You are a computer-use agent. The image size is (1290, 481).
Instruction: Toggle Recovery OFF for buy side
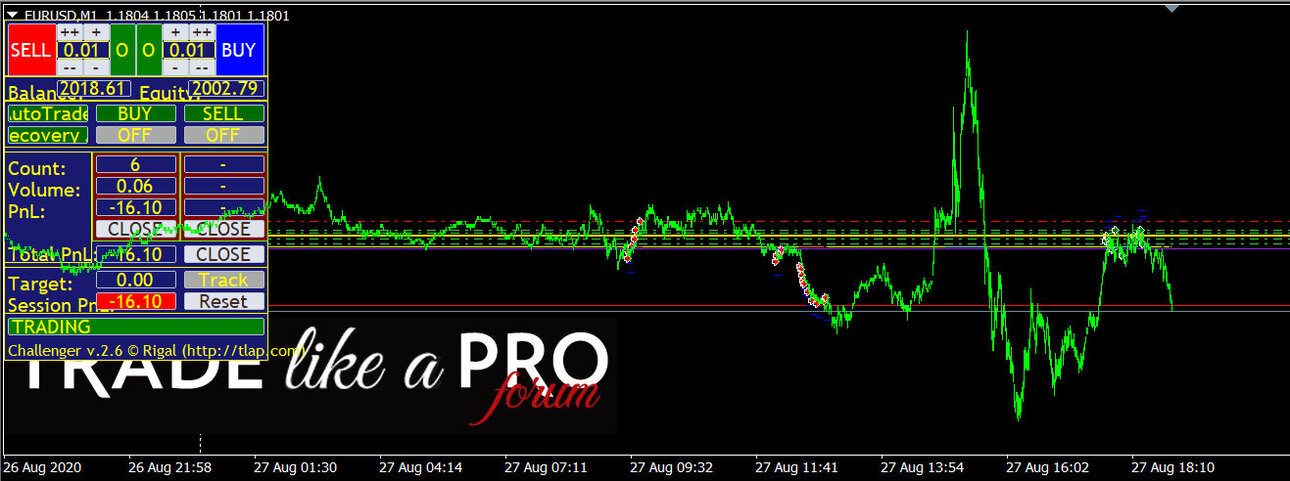point(135,135)
